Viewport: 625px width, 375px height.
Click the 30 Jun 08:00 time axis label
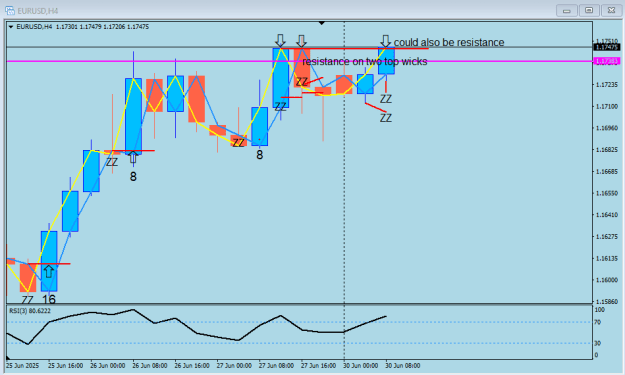pyautogui.click(x=403, y=366)
